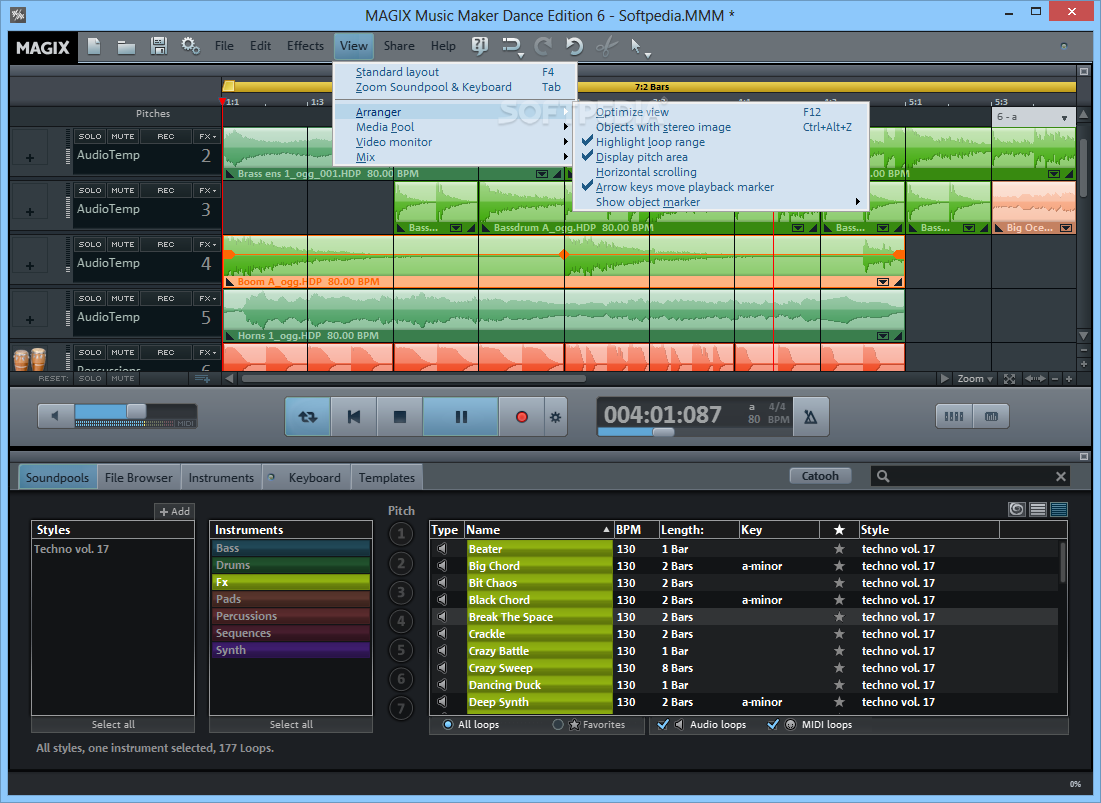Mark Big Chord loop as favorite star
Screen dimensions: 1101x803
tap(839, 566)
